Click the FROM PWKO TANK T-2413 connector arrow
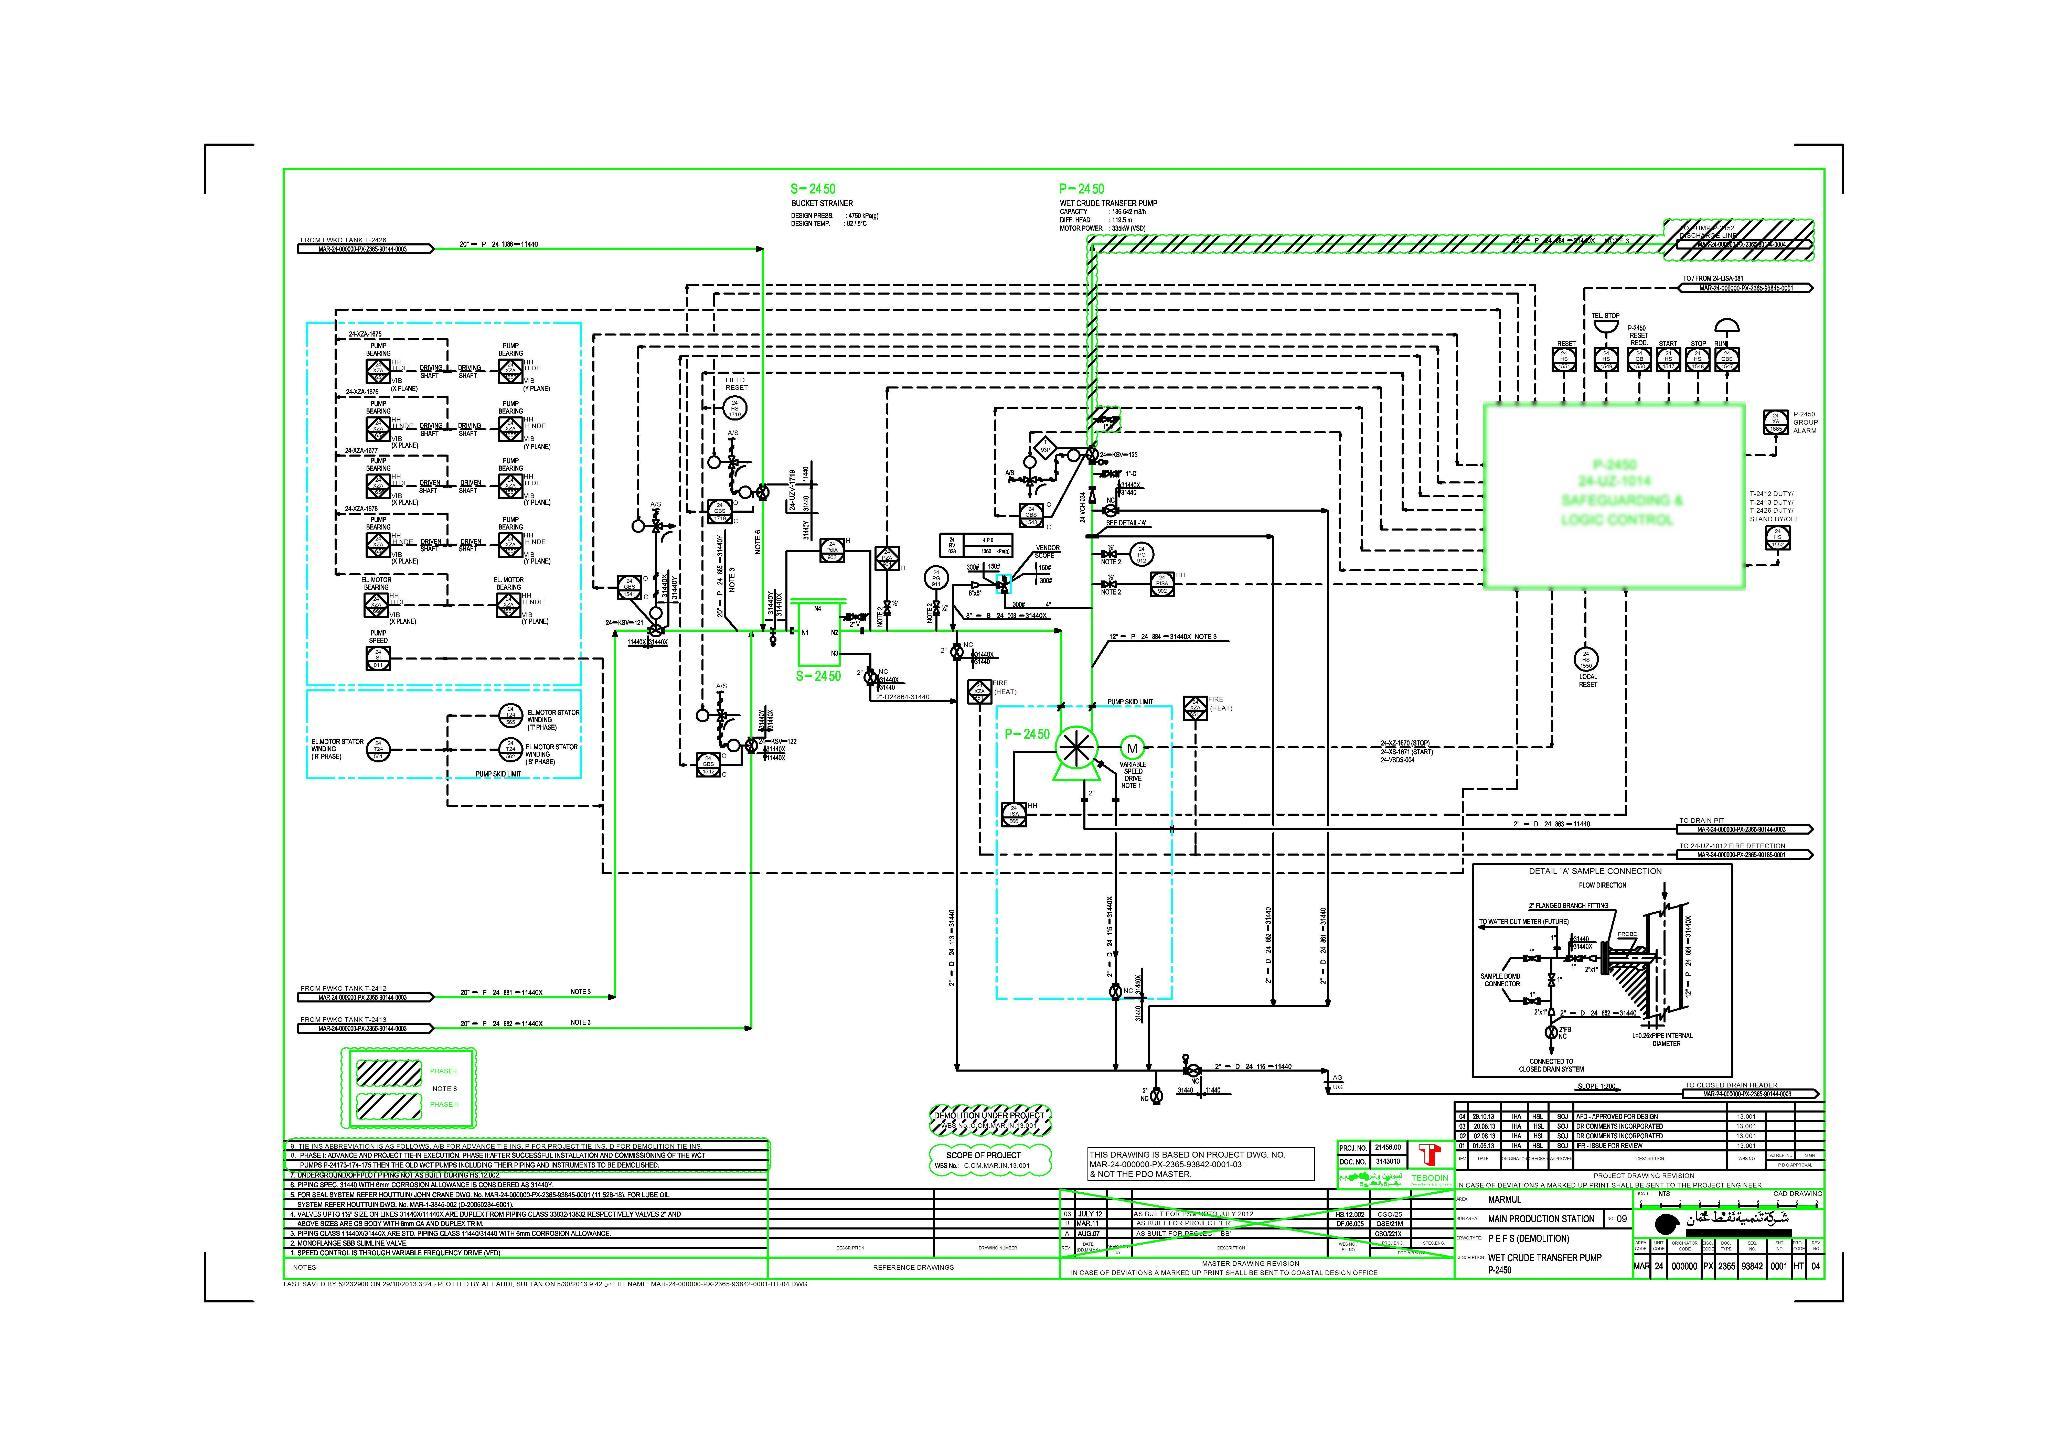Screen dimensions: 2048x1446 tap(366, 1028)
